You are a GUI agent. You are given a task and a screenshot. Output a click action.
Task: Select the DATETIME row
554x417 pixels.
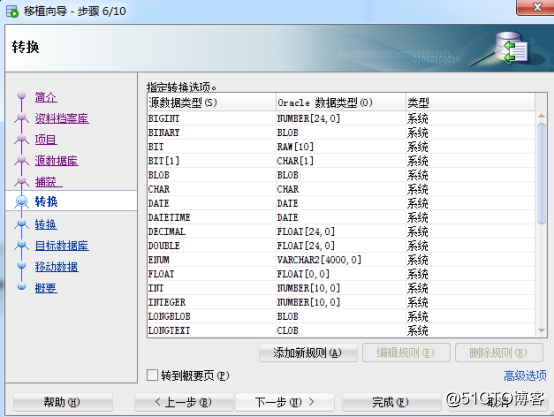[x=341, y=217]
